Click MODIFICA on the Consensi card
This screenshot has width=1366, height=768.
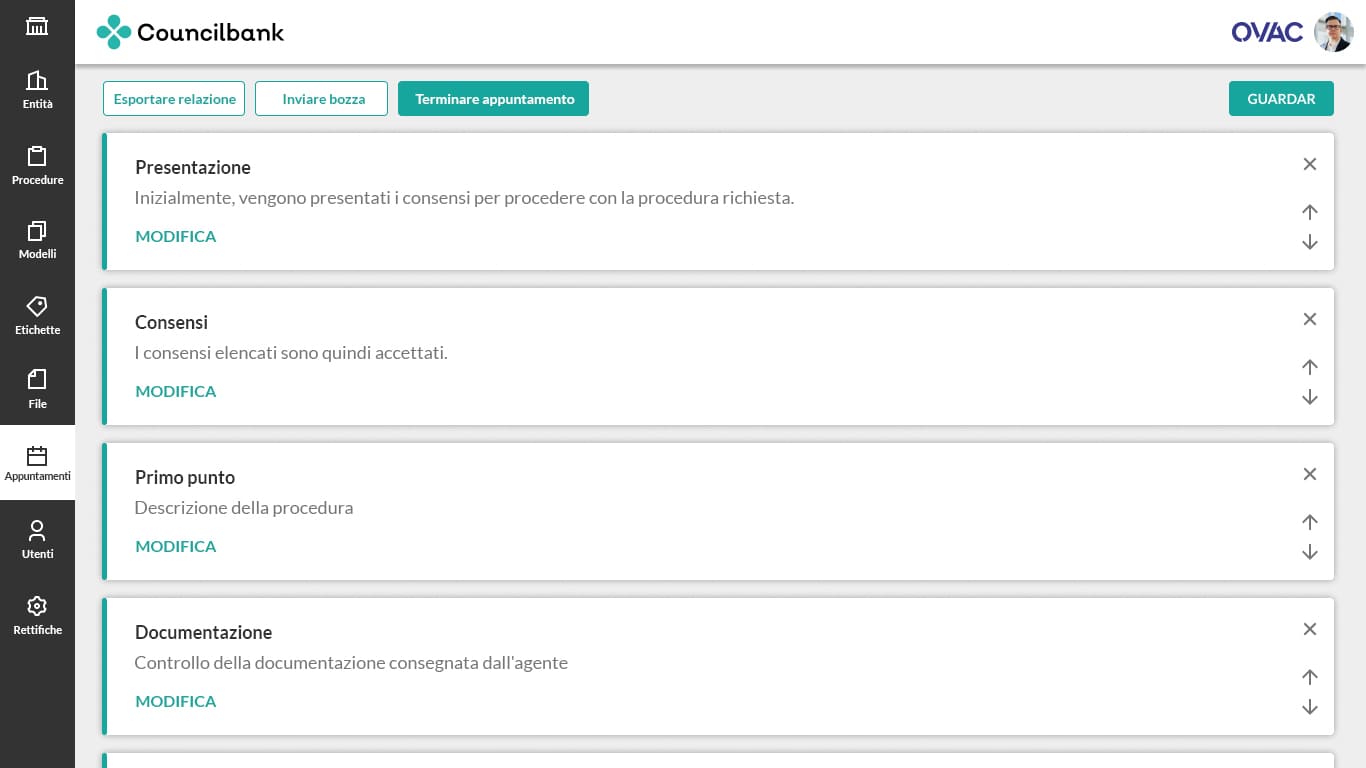[x=176, y=391]
